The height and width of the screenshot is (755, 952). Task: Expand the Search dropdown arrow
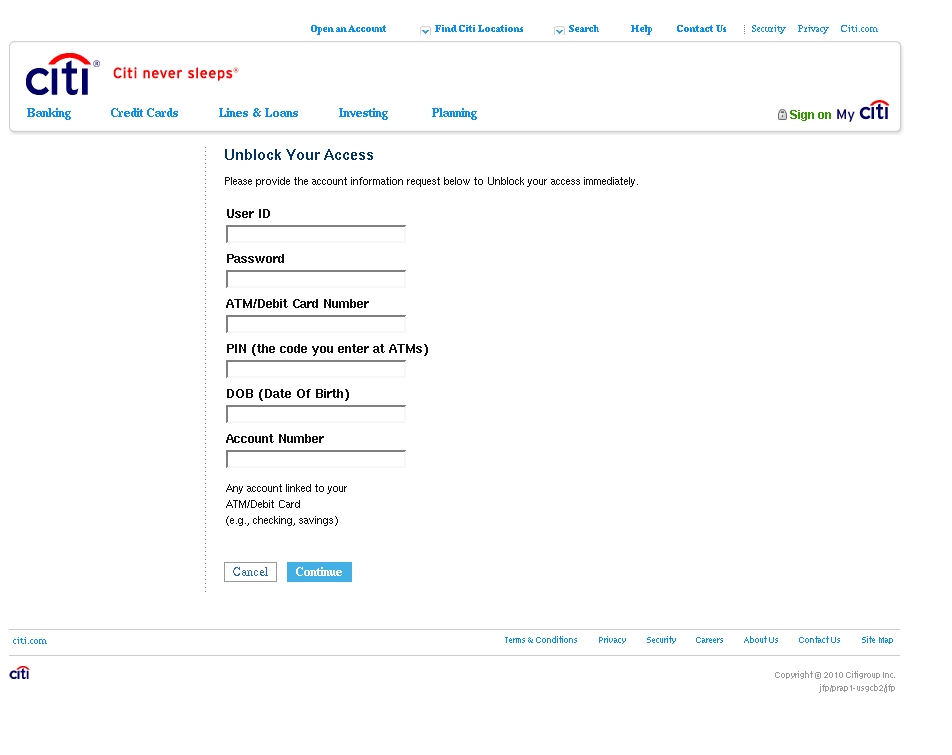click(559, 30)
